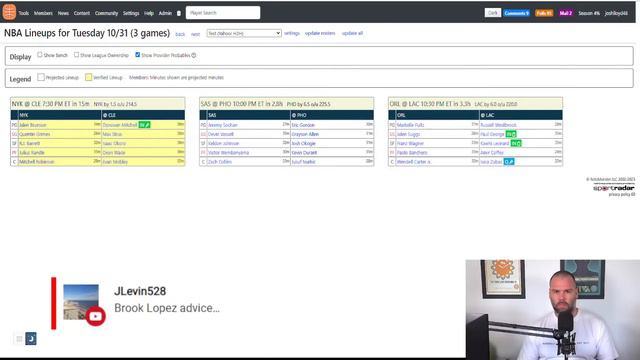Open Devin Vassell's player link

pyautogui.click(x=221, y=134)
